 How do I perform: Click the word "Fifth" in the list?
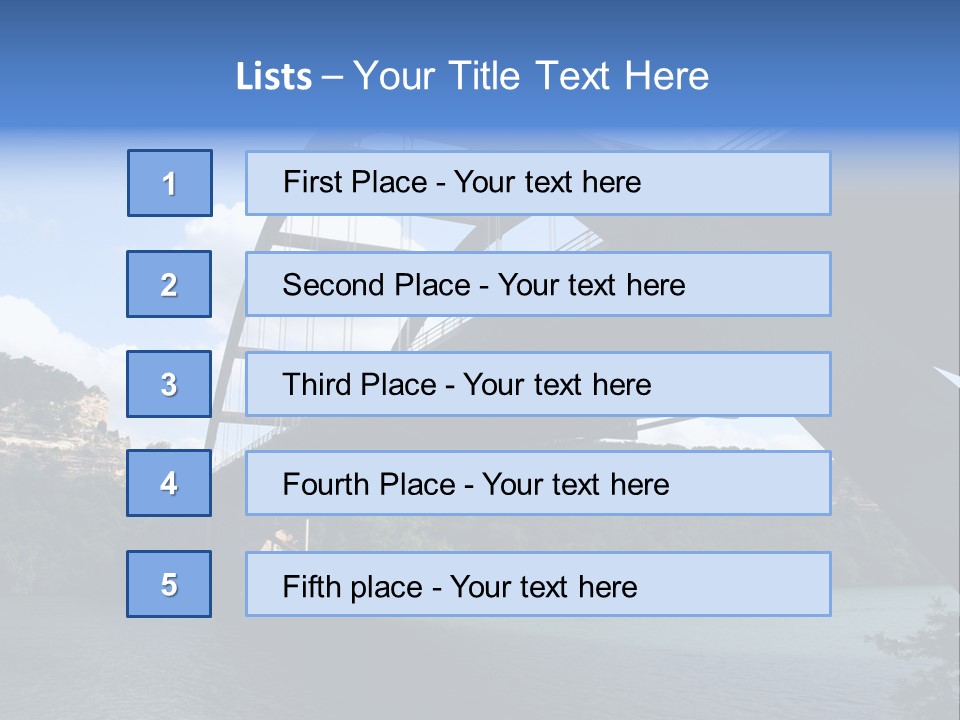[311, 586]
